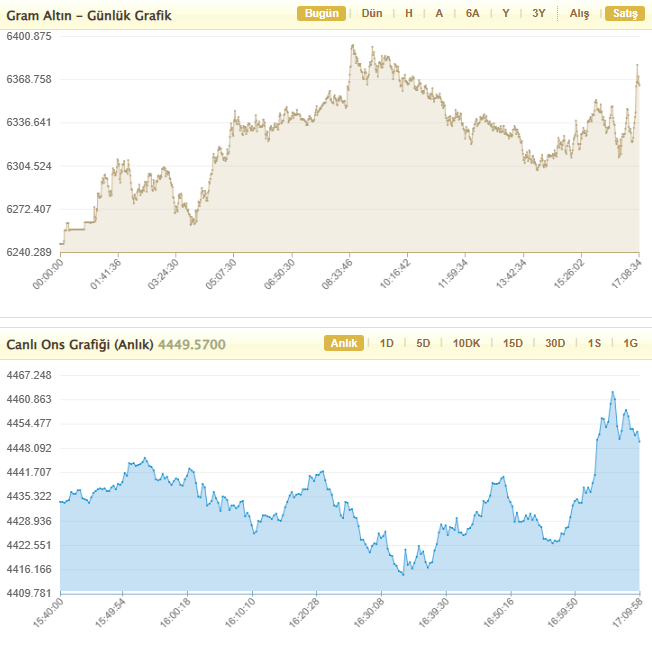Toggle chart to Alış price

coord(579,14)
